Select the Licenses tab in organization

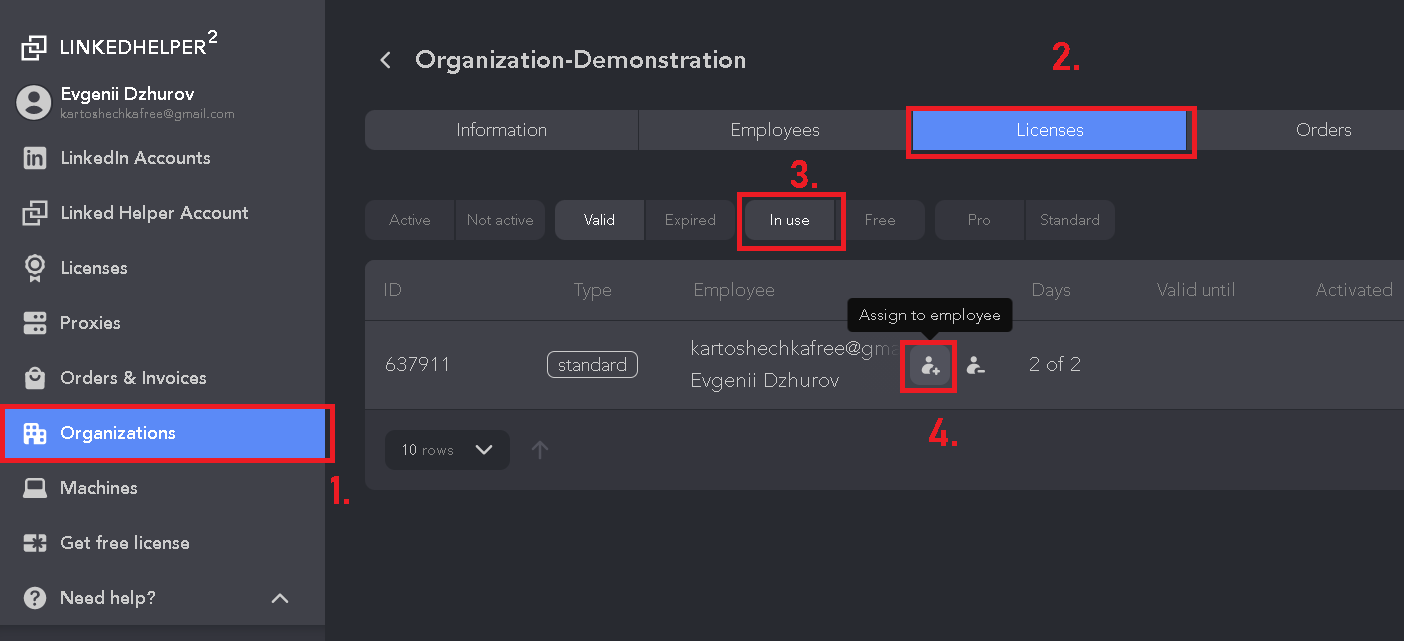point(1050,130)
